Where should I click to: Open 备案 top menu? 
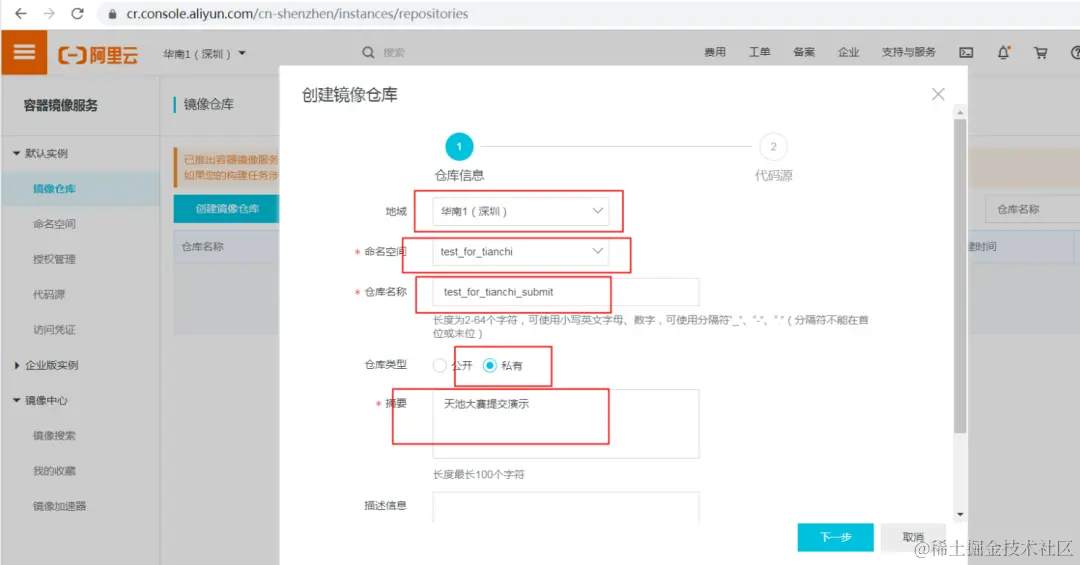(804, 52)
